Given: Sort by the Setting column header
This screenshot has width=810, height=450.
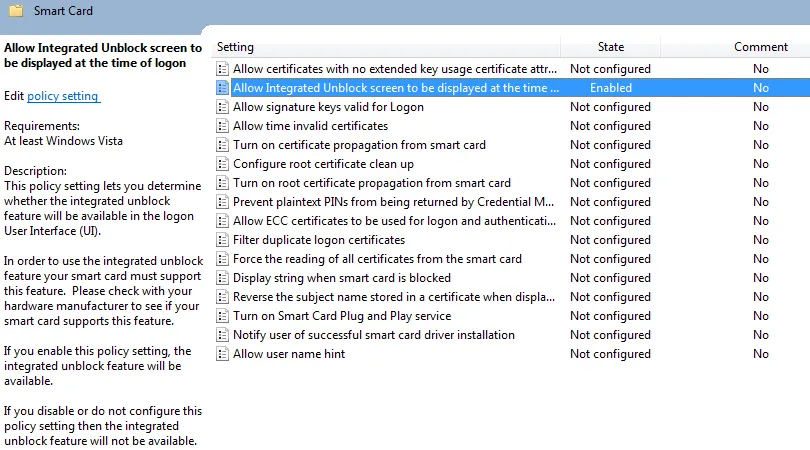Looking at the screenshot, I should tap(387, 47).
